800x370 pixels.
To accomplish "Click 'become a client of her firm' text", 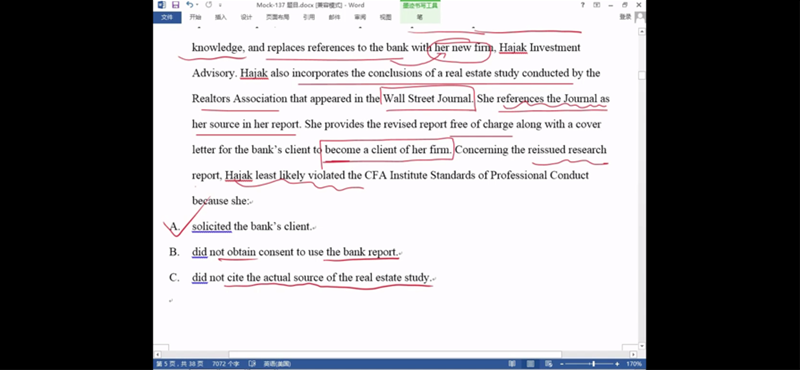I will (388, 150).
